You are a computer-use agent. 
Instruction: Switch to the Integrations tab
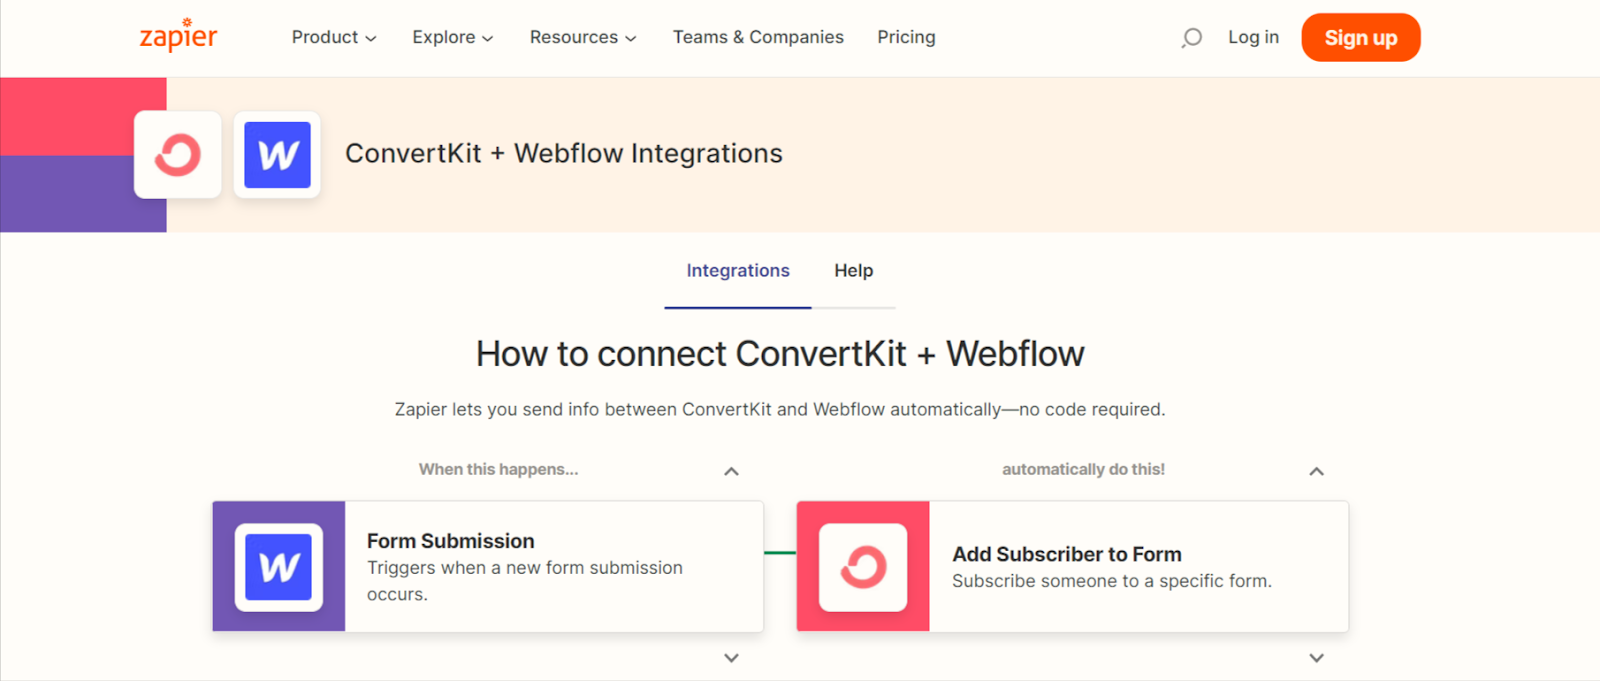738,271
